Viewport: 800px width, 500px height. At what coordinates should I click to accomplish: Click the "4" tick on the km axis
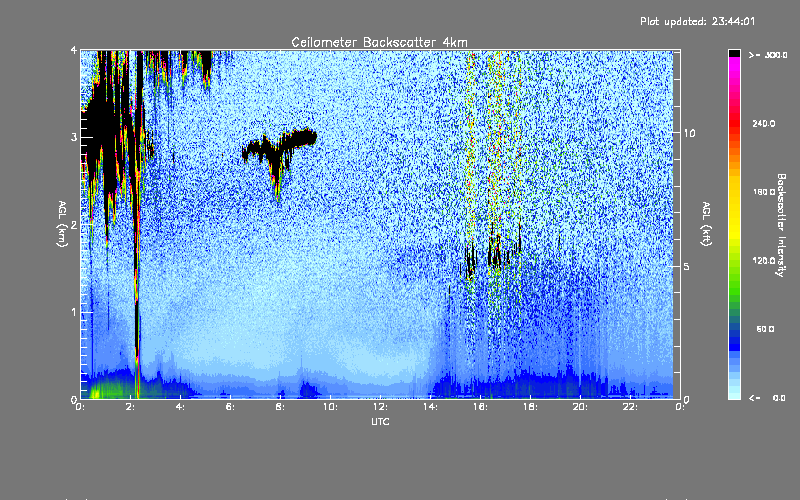coord(74,50)
